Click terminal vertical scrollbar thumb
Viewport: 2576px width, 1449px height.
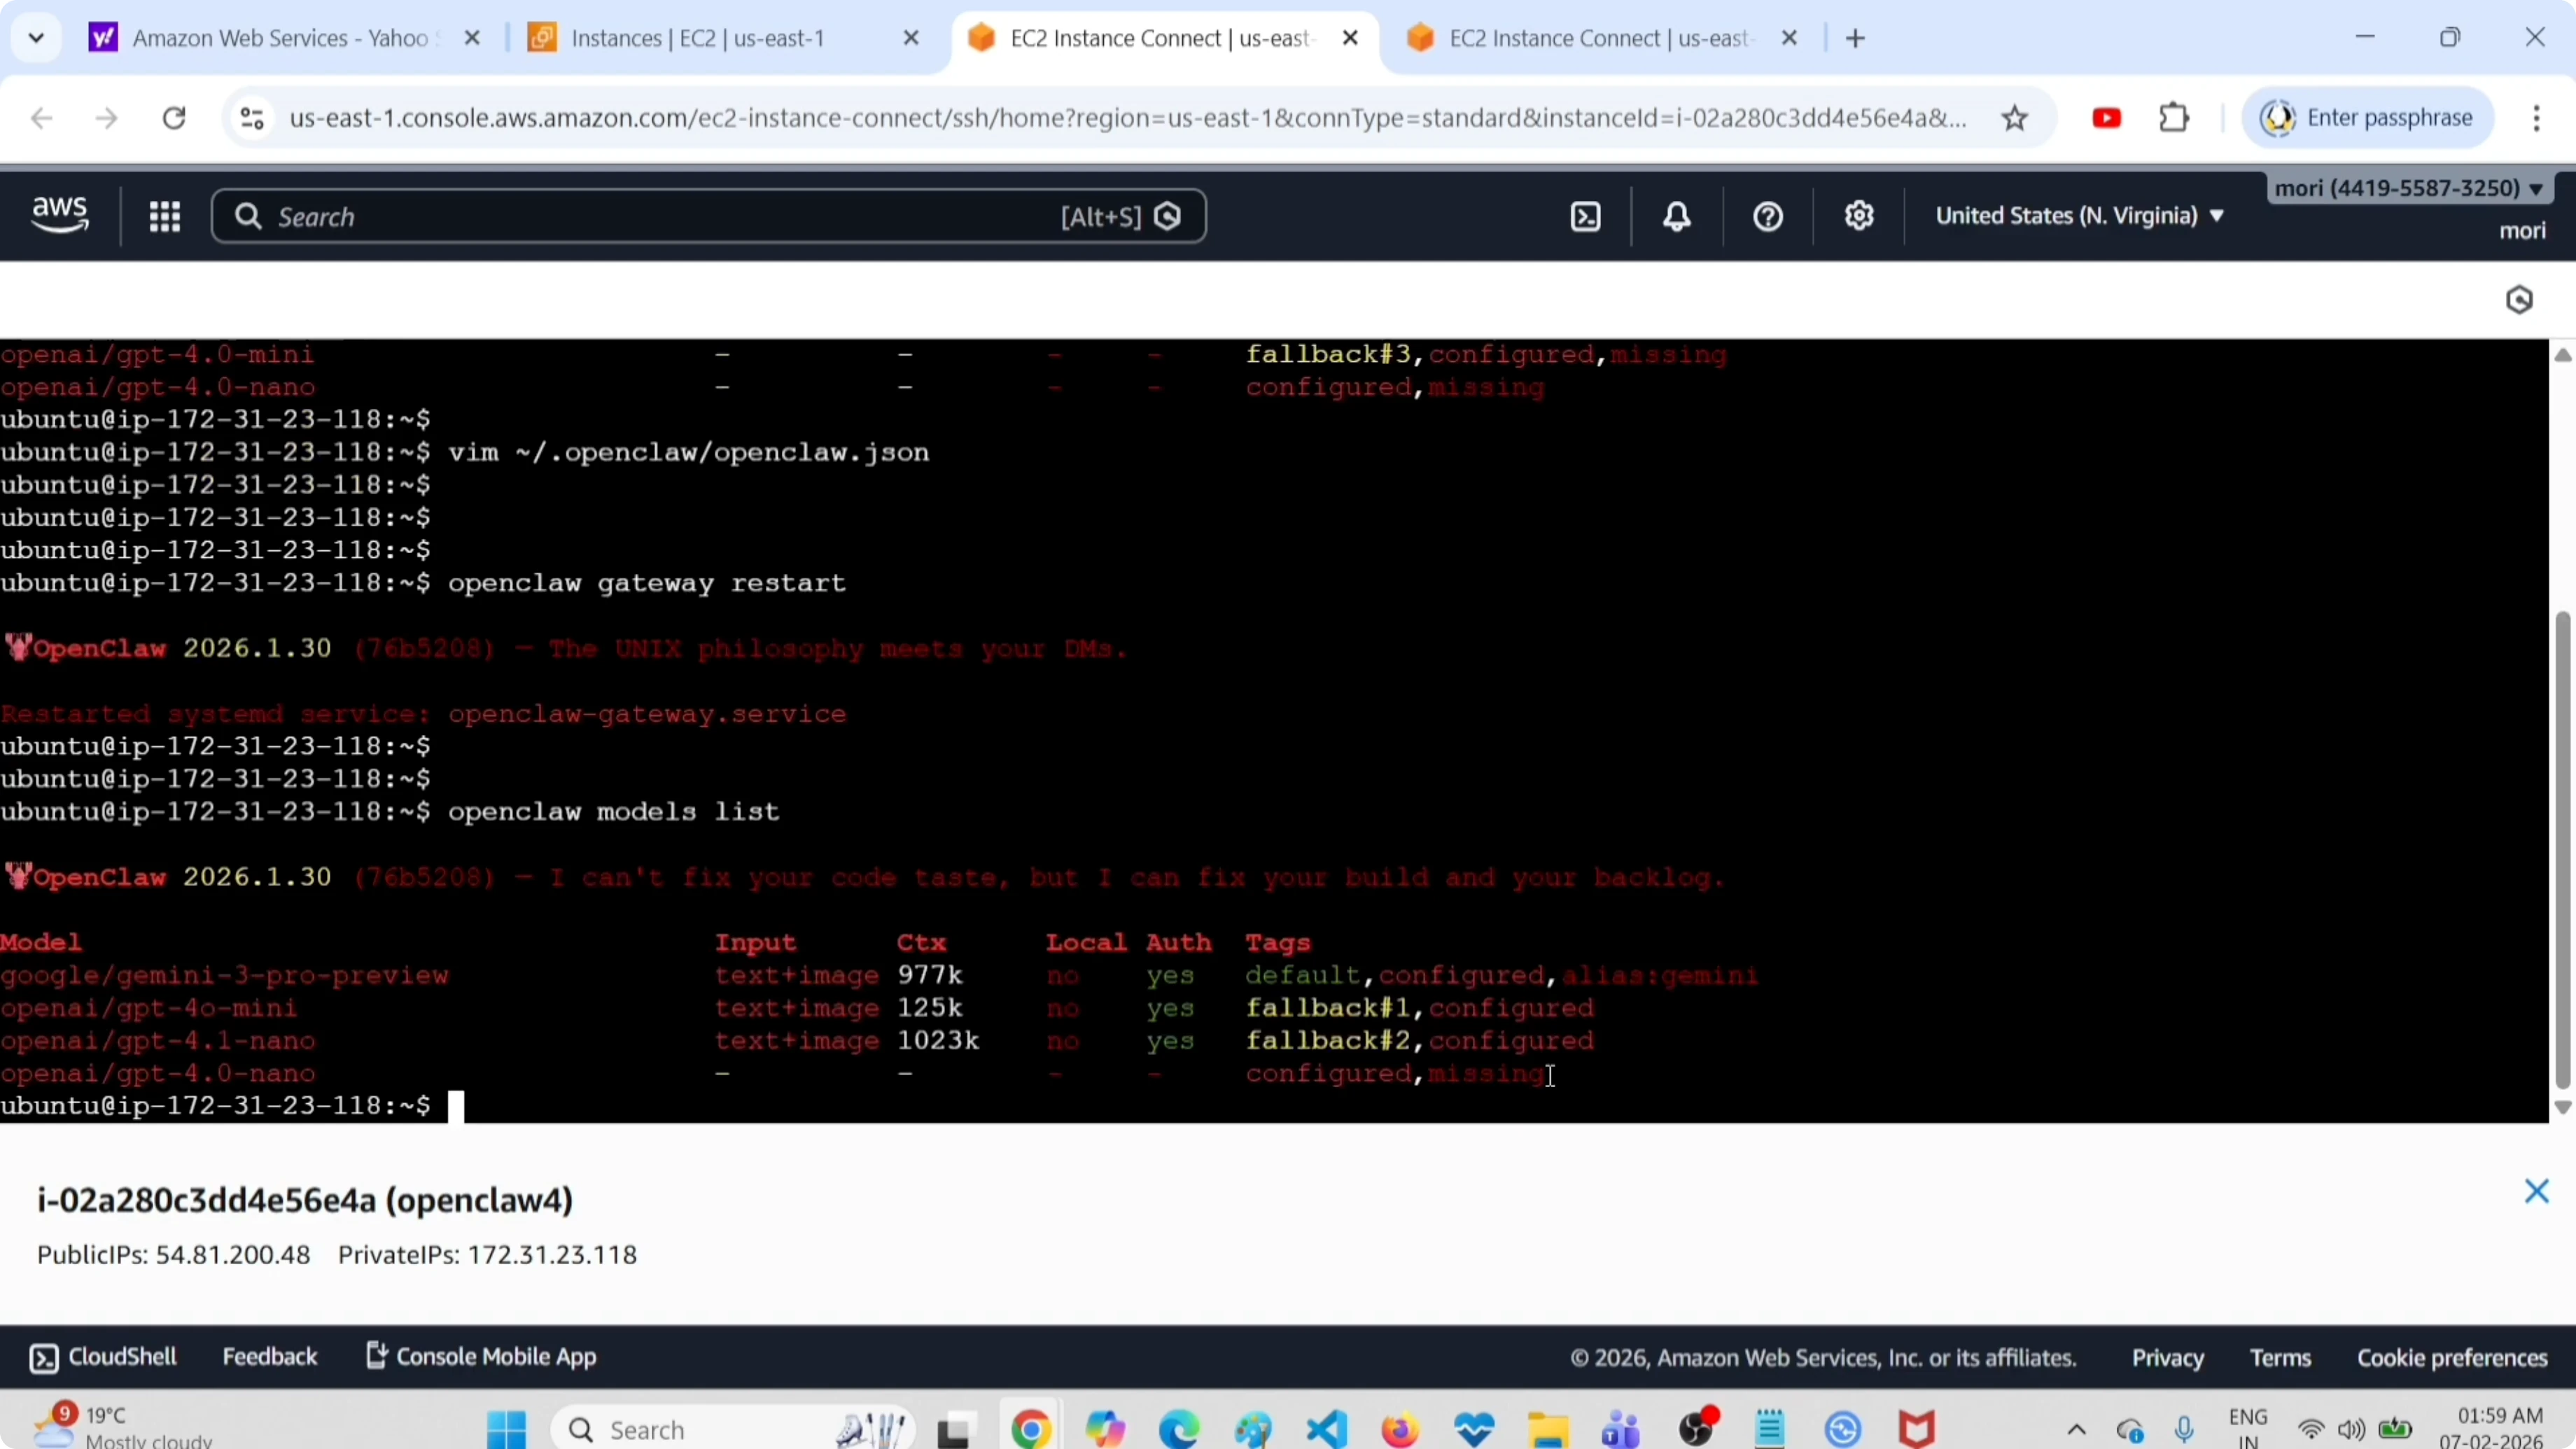coord(2562,850)
